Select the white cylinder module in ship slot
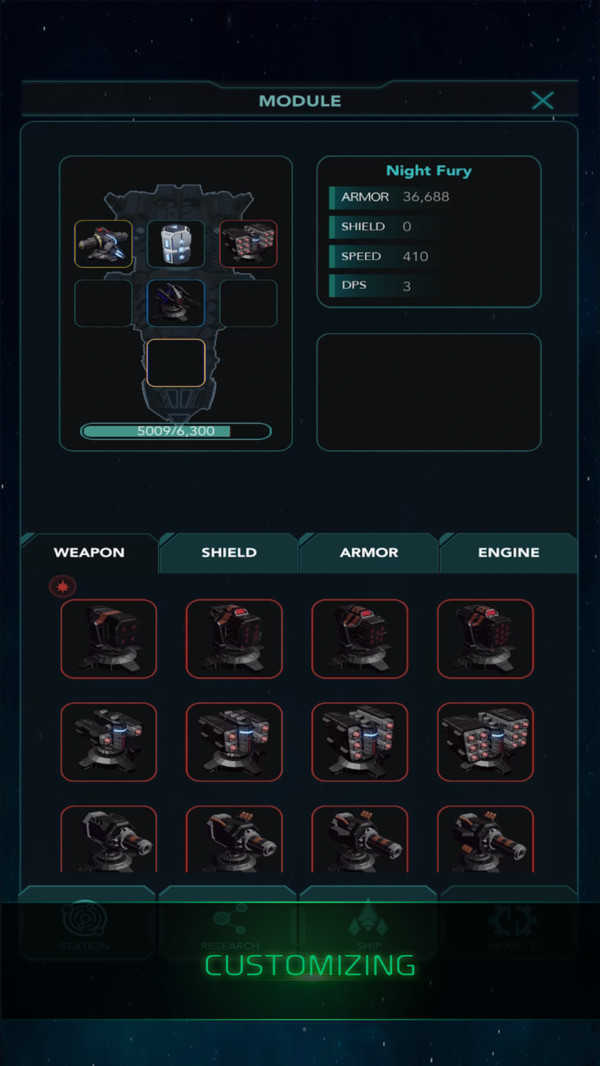Image resolution: width=600 pixels, height=1066 pixels. [176, 243]
